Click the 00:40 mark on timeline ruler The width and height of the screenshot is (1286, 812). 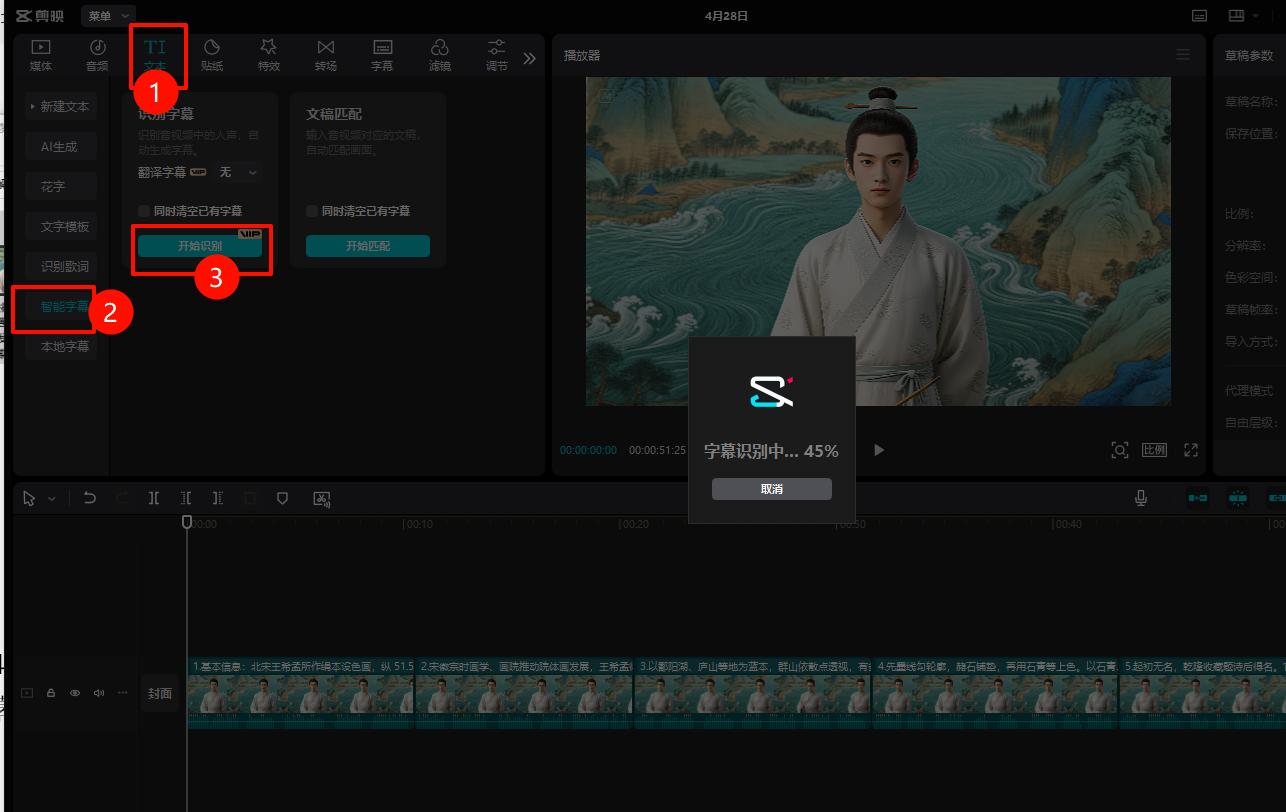[1068, 524]
